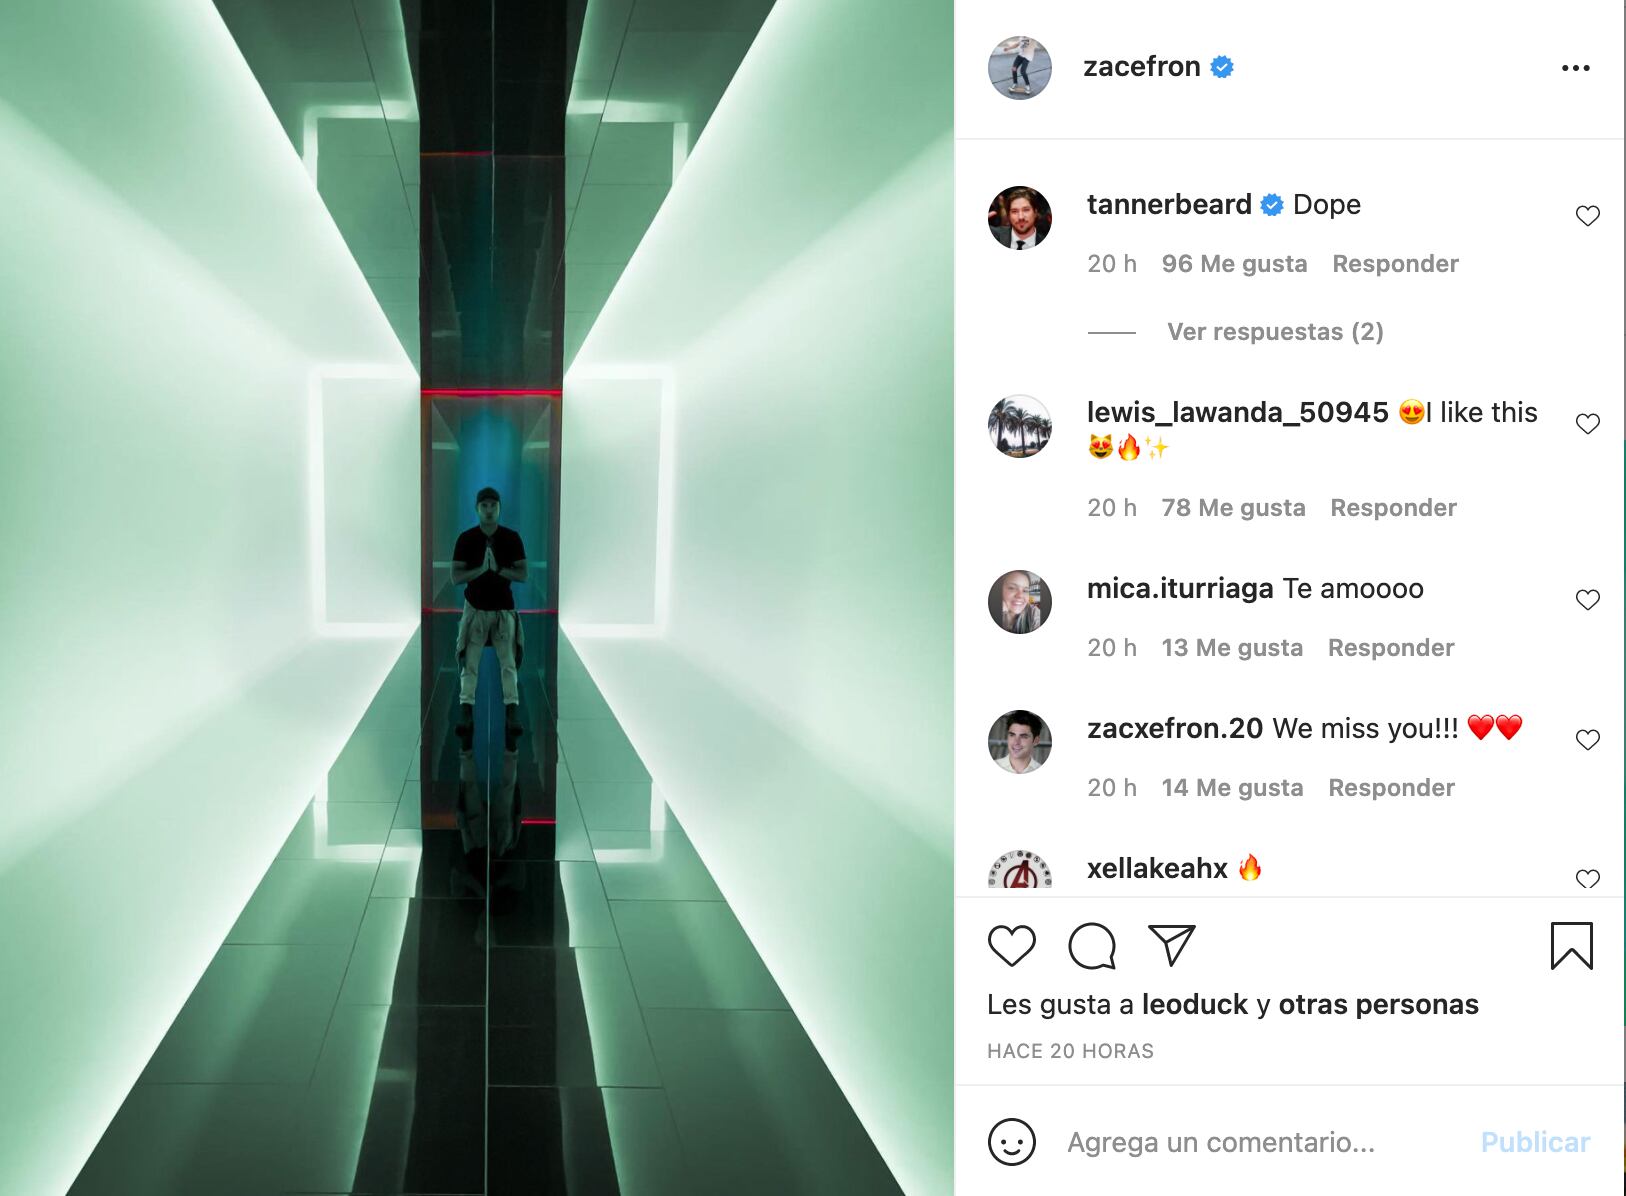This screenshot has width=1626, height=1196.
Task: Click the comment speech bubble icon
Action: tap(1091, 946)
